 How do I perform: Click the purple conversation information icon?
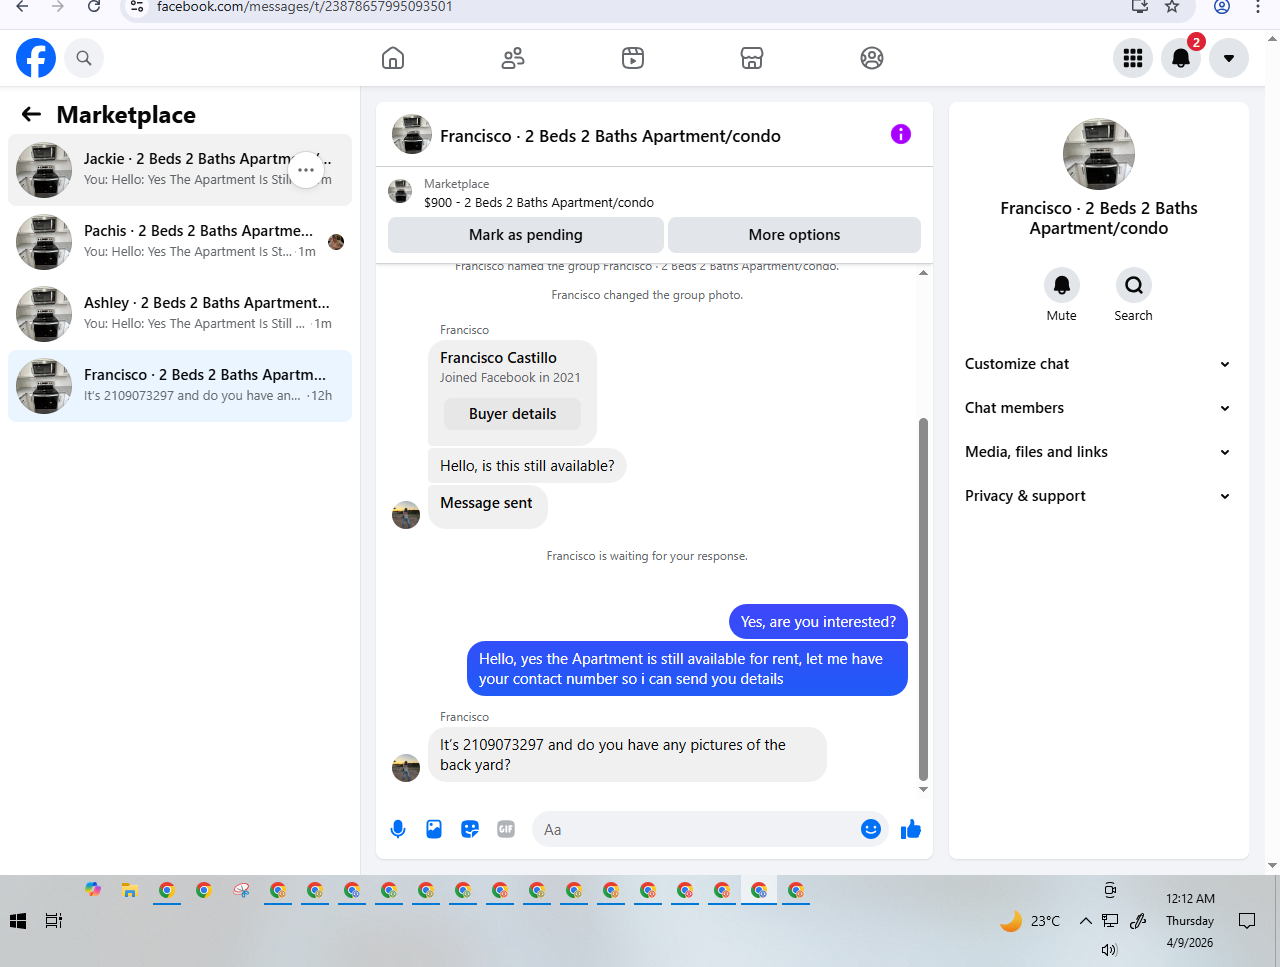pyautogui.click(x=901, y=134)
